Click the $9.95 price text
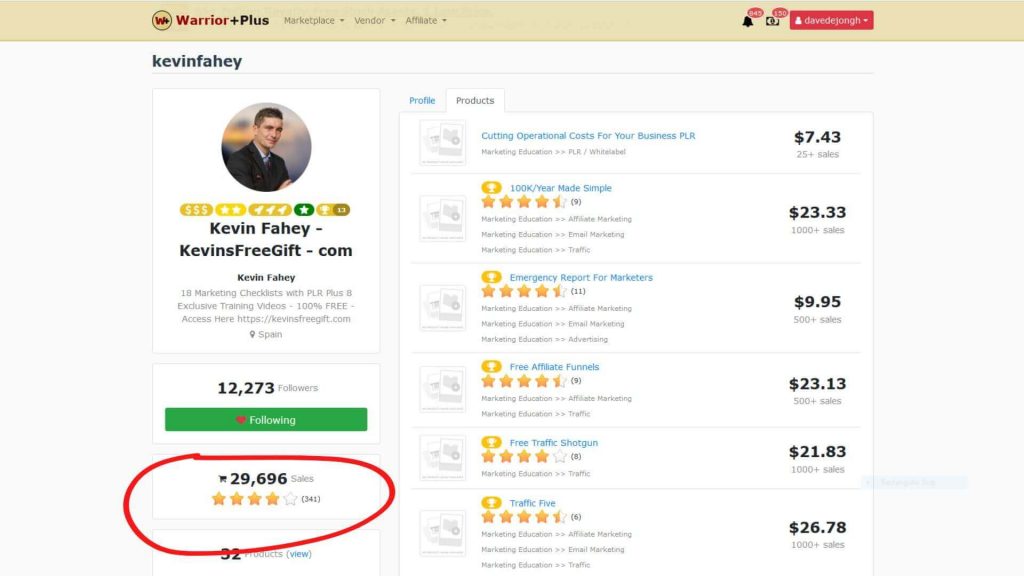The width and height of the screenshot is (1024, 576). (817, 302)
